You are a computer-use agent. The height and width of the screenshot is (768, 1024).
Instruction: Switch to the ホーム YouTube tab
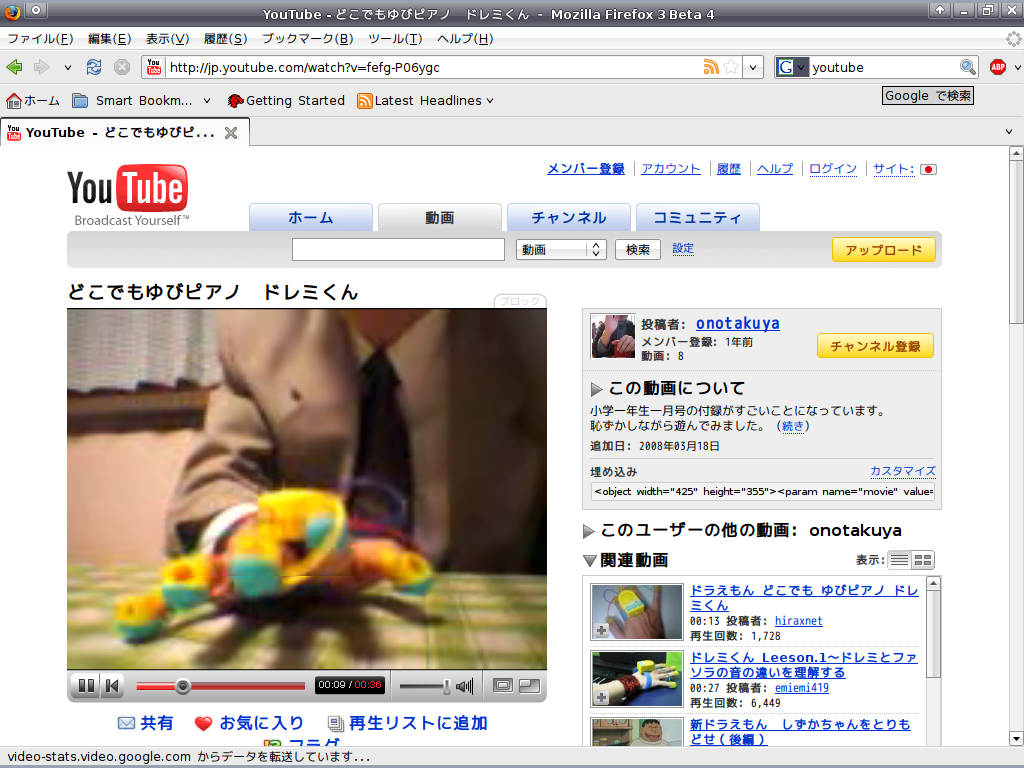point(311,217)
